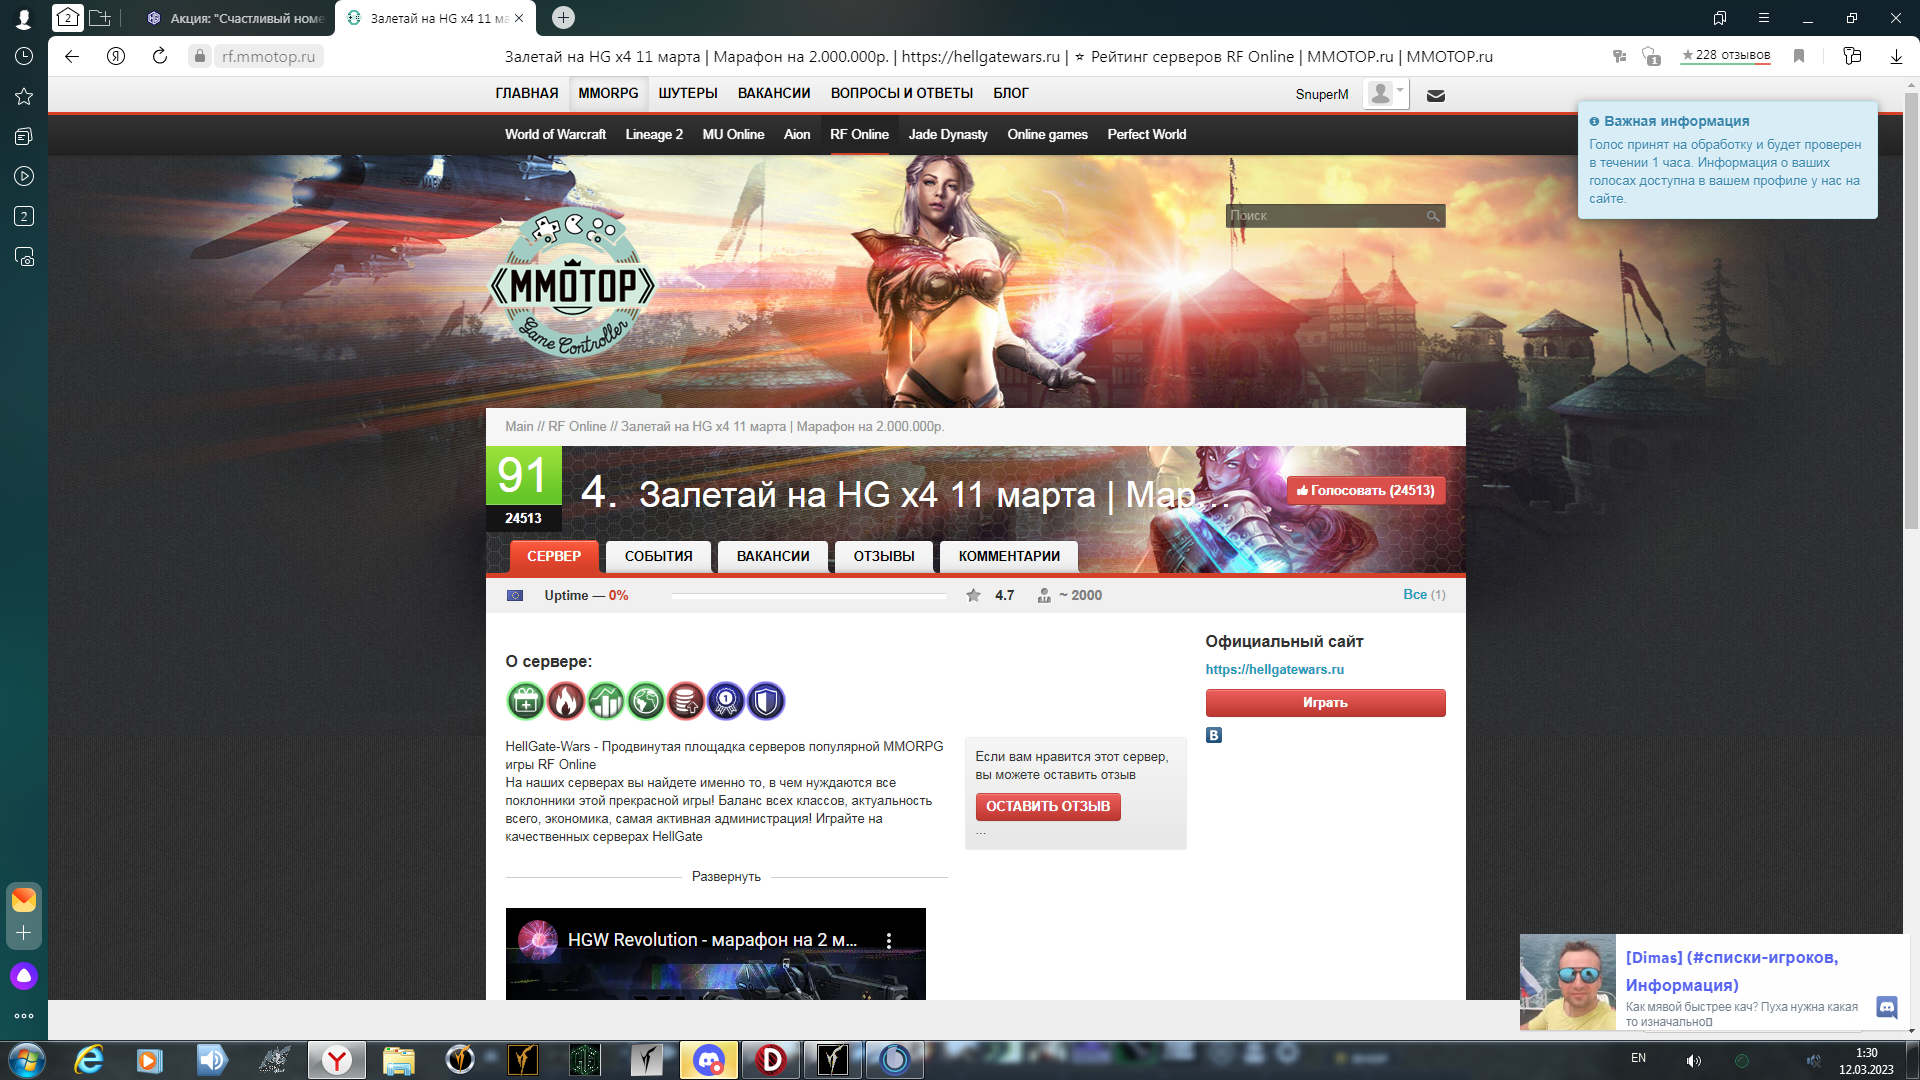Image resolution: width=1920 pixels, height=1080 pixels.
Task: Open the 228 отзывов site rating
Action: tap(1726, 55)
